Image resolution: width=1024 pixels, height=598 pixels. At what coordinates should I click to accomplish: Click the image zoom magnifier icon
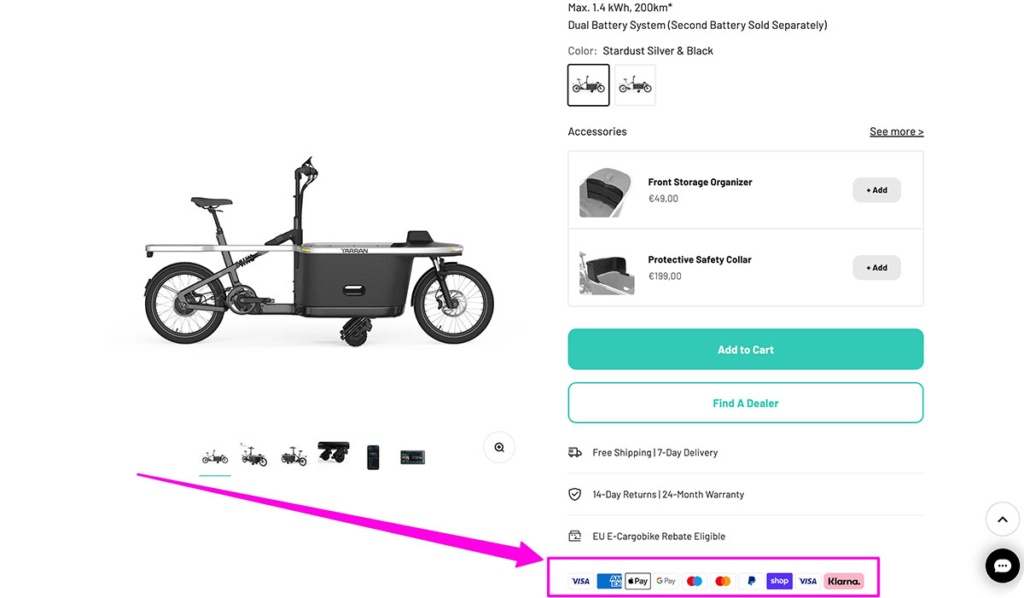(x=499, y=448)
